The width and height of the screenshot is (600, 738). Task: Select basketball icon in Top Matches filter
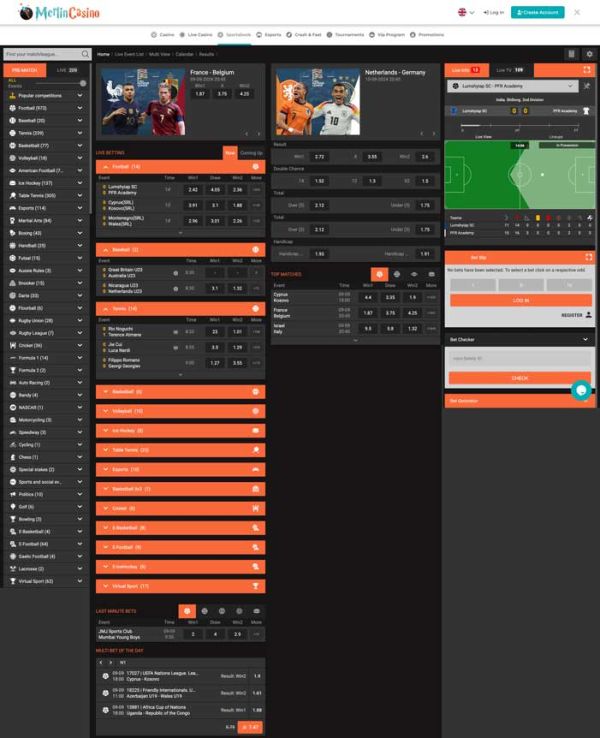397,274
